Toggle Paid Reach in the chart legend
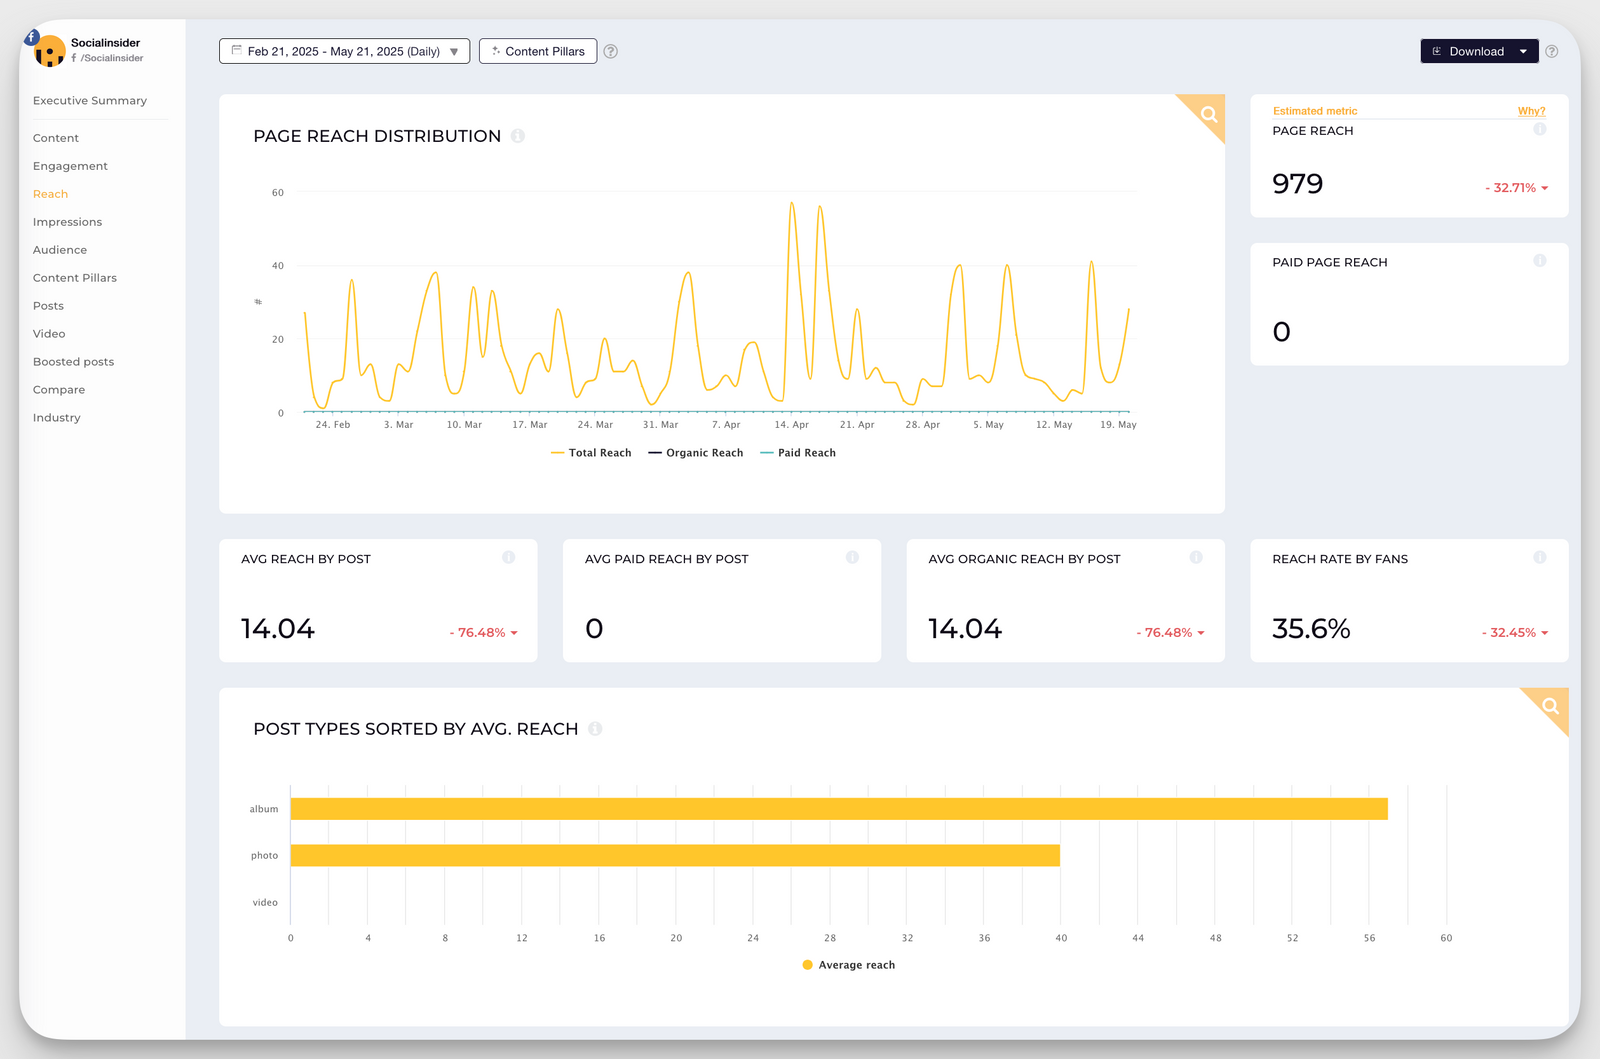Screen dimensions: 1600x1059 coord(797,452)
